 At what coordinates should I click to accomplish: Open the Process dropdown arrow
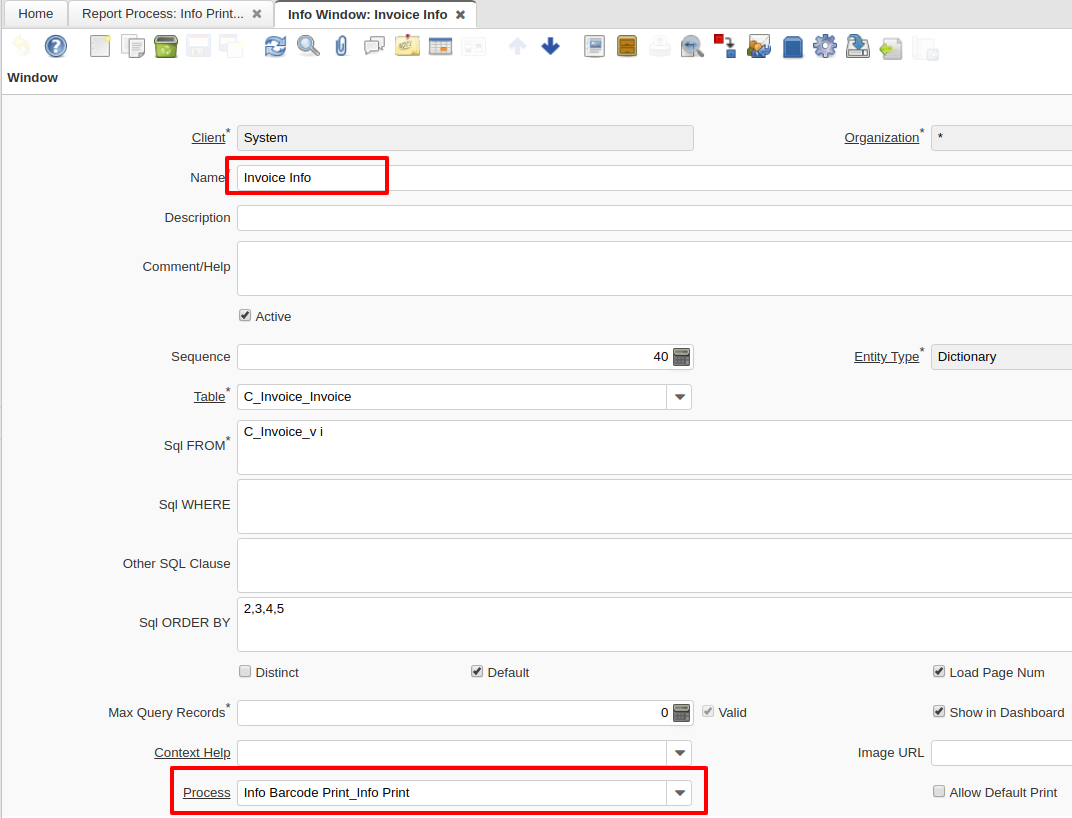click(679, 793)
